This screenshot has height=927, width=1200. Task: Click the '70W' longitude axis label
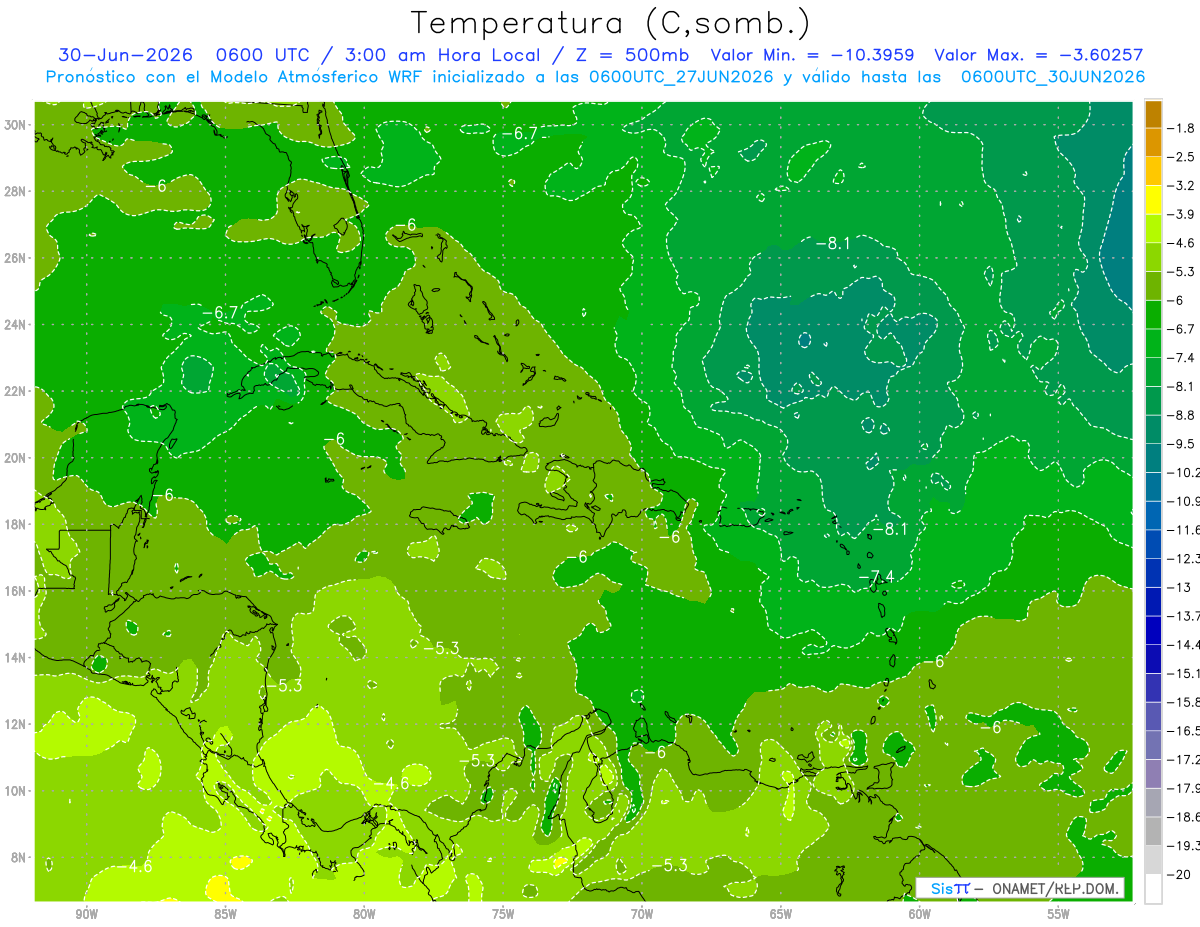[x=642, y=914]
